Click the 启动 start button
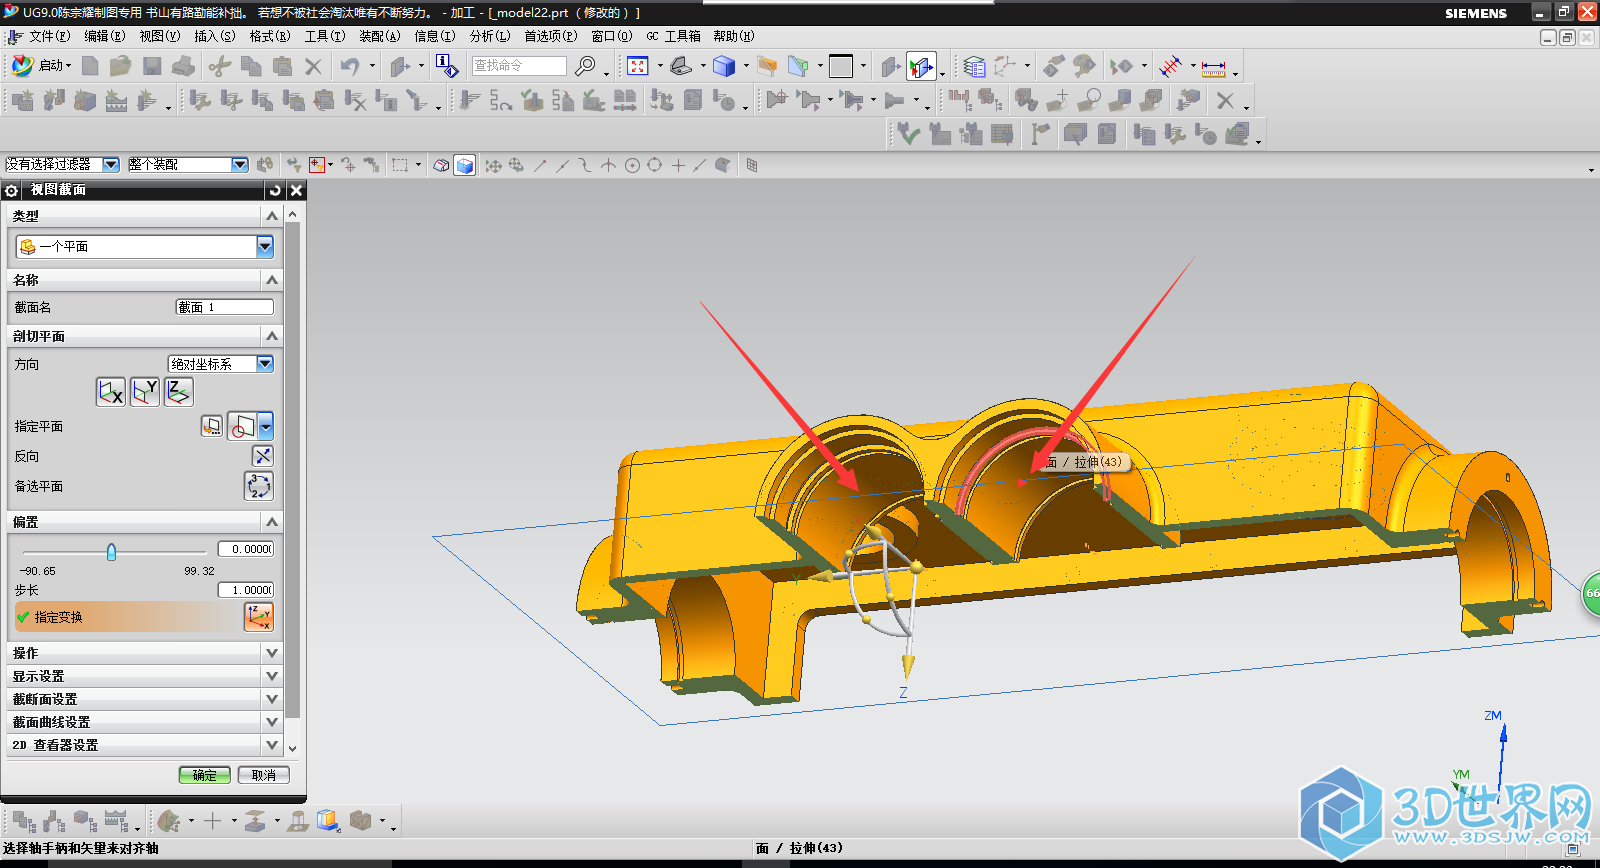The width and height of the screenshot is (1600, 868). point(41,66)
